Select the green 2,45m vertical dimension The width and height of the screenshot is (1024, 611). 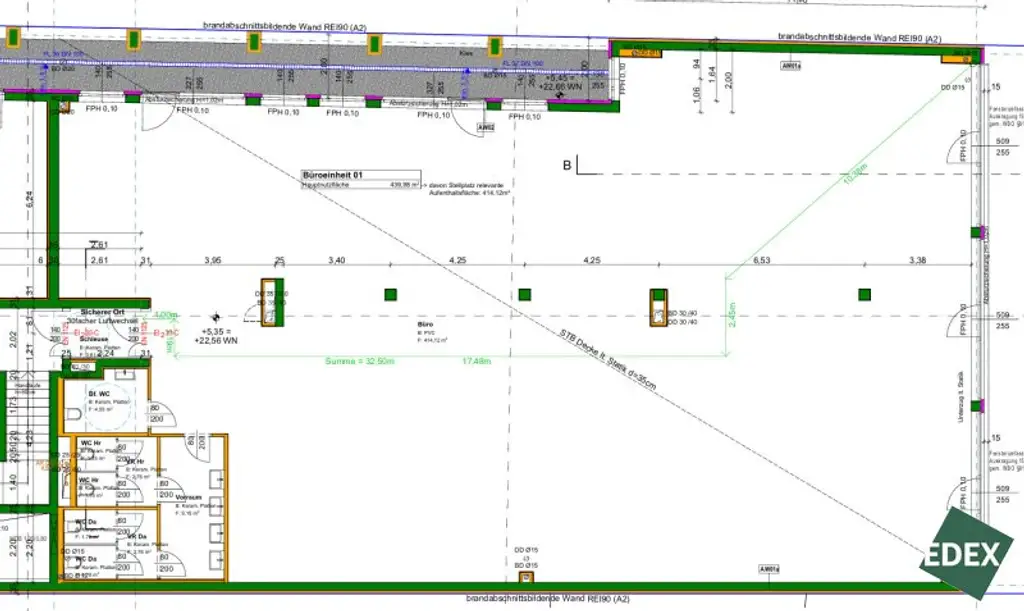coord(731,313)
